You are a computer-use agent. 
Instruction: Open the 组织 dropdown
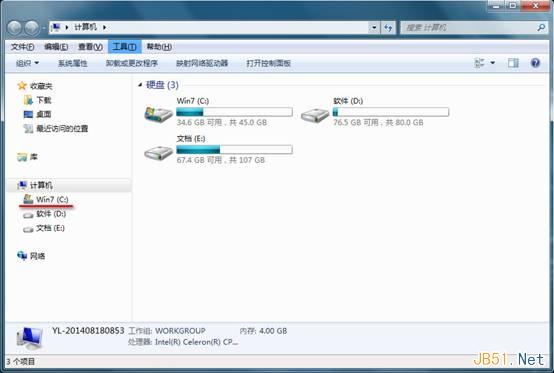[27, 63]
